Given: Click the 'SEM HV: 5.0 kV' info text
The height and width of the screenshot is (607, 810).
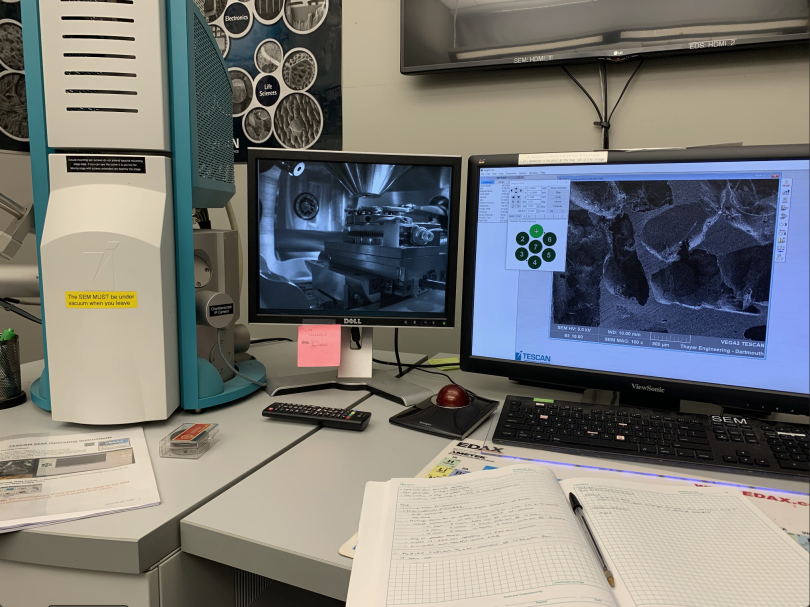Looking at the screenshot, I should pyautogui.click(x=574, y=329).
